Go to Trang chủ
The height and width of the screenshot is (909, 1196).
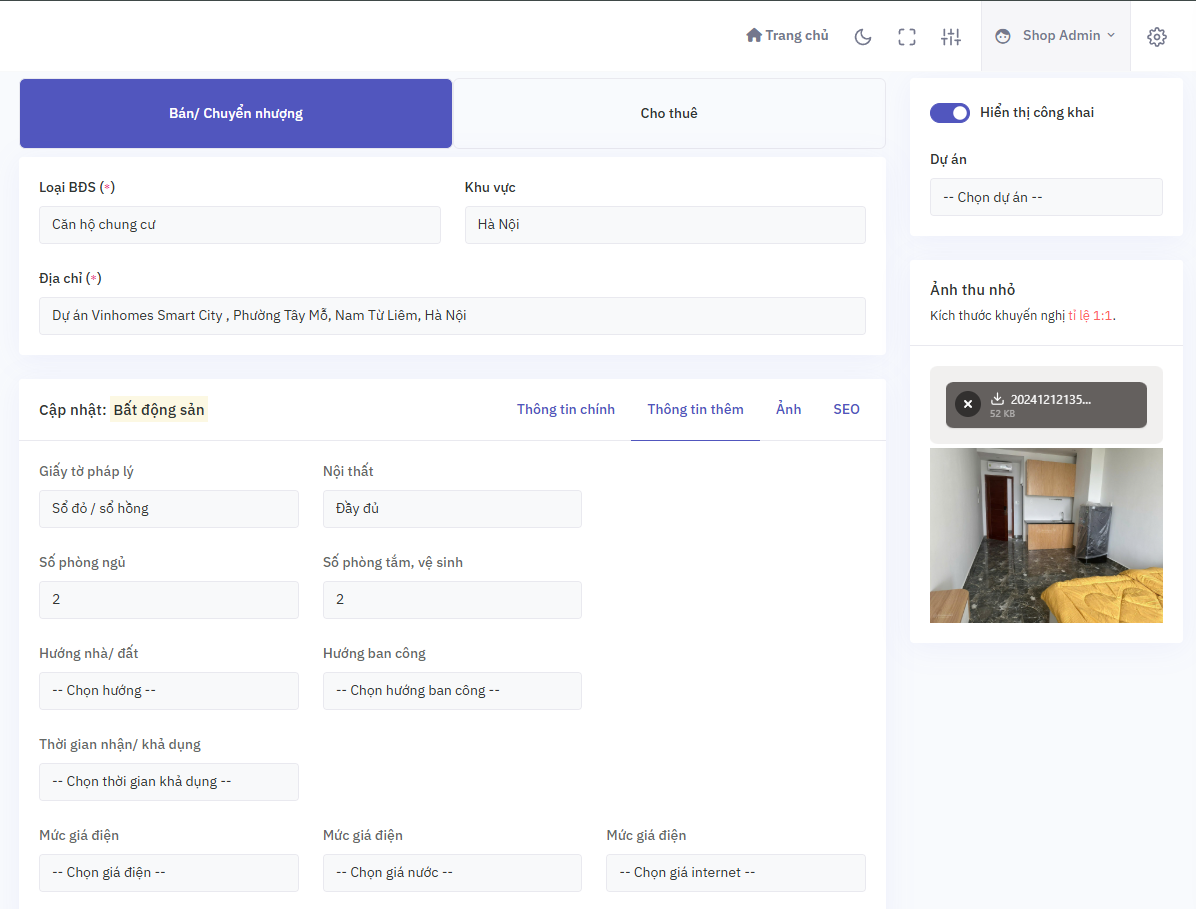pos(787,34)
